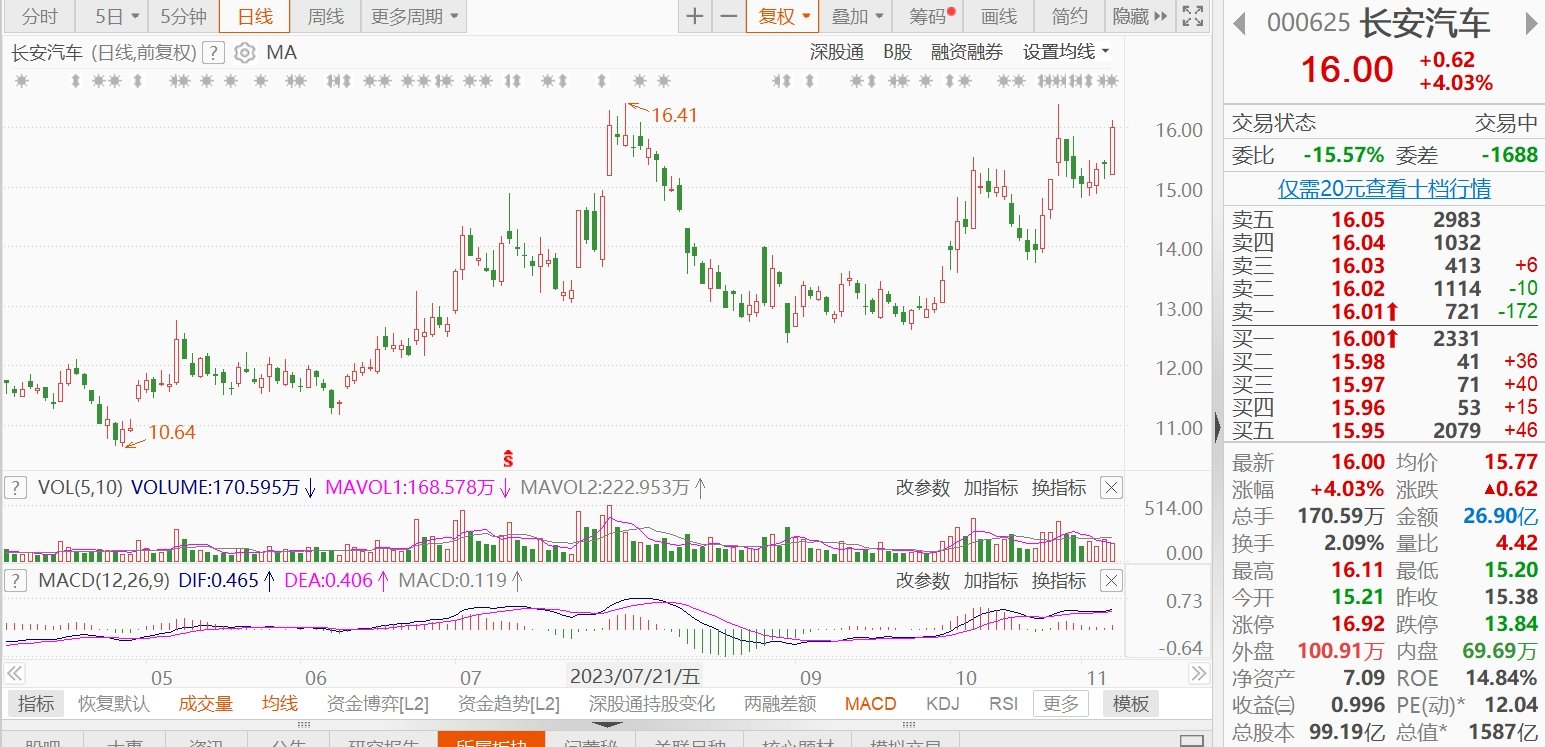Screen dimensions: 1545x747
Task: Click the 10.64 low price marker
Action: pos(172,433)
